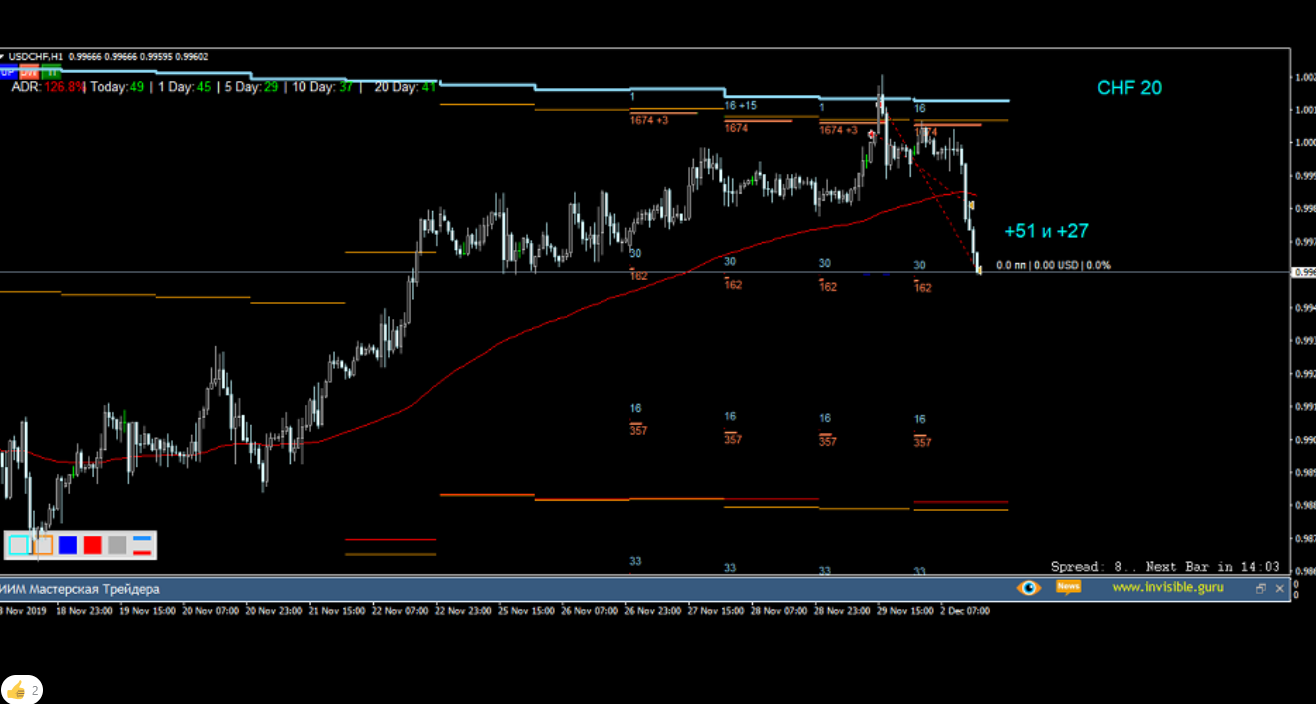The width and height of the screenshot is (1316, 704).
Task: Click the green button beside DN
Action: [x=52, y=73]
